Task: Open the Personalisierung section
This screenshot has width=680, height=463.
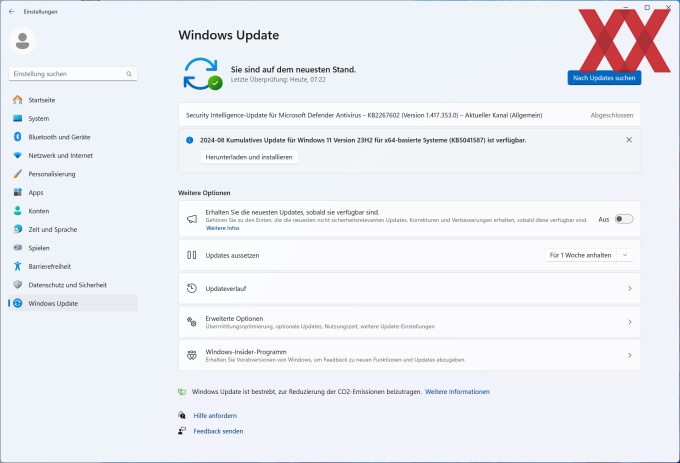Action: pos(73,174)
